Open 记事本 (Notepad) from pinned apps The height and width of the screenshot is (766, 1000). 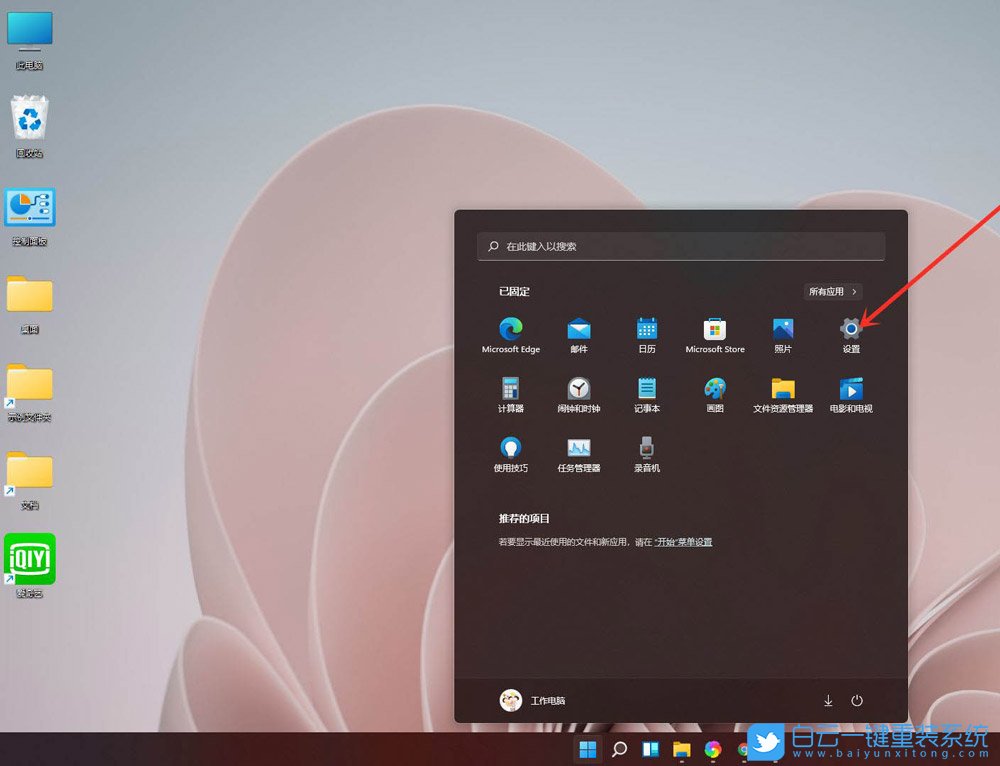click(x=646, y=390)
